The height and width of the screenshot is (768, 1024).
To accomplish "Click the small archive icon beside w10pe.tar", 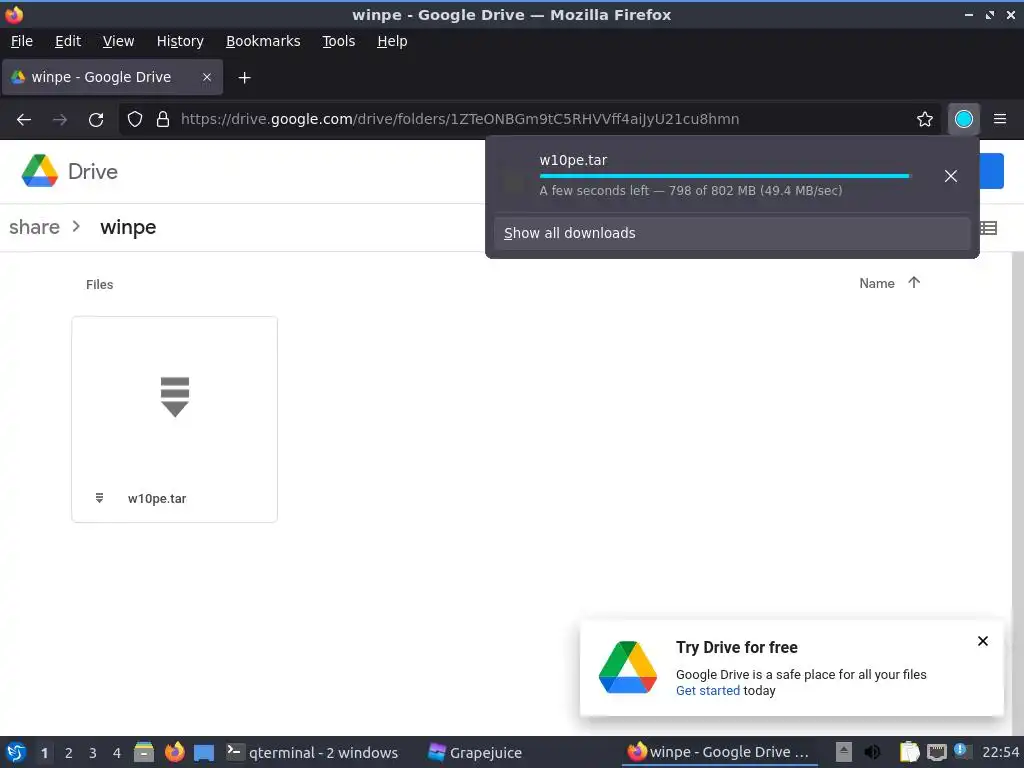I will click(x=99, y=498).
